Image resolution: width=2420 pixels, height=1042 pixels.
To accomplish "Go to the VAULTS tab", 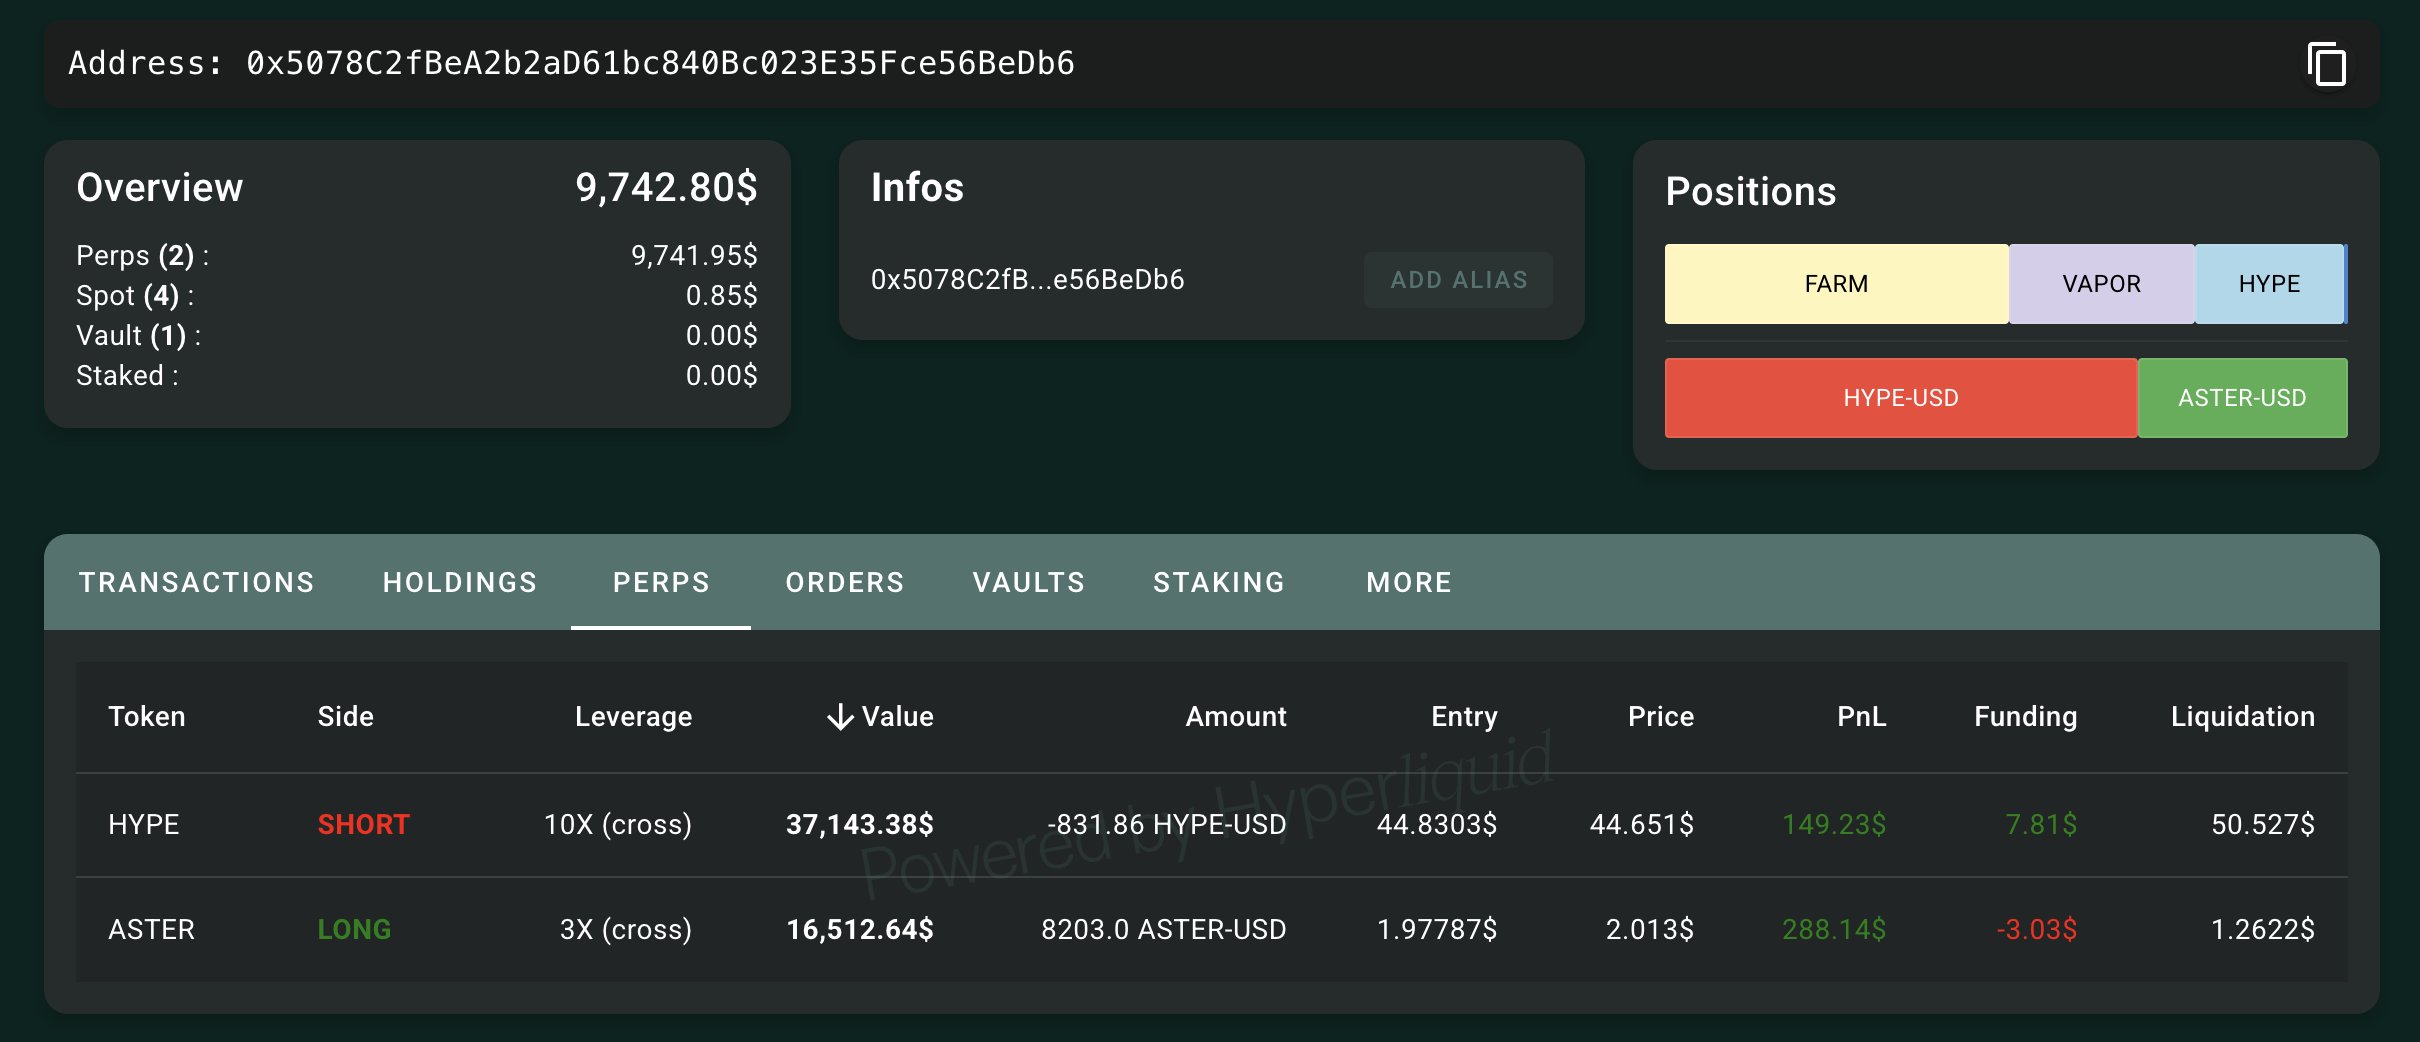I will pyautogui.click(x=1029, y=582).
